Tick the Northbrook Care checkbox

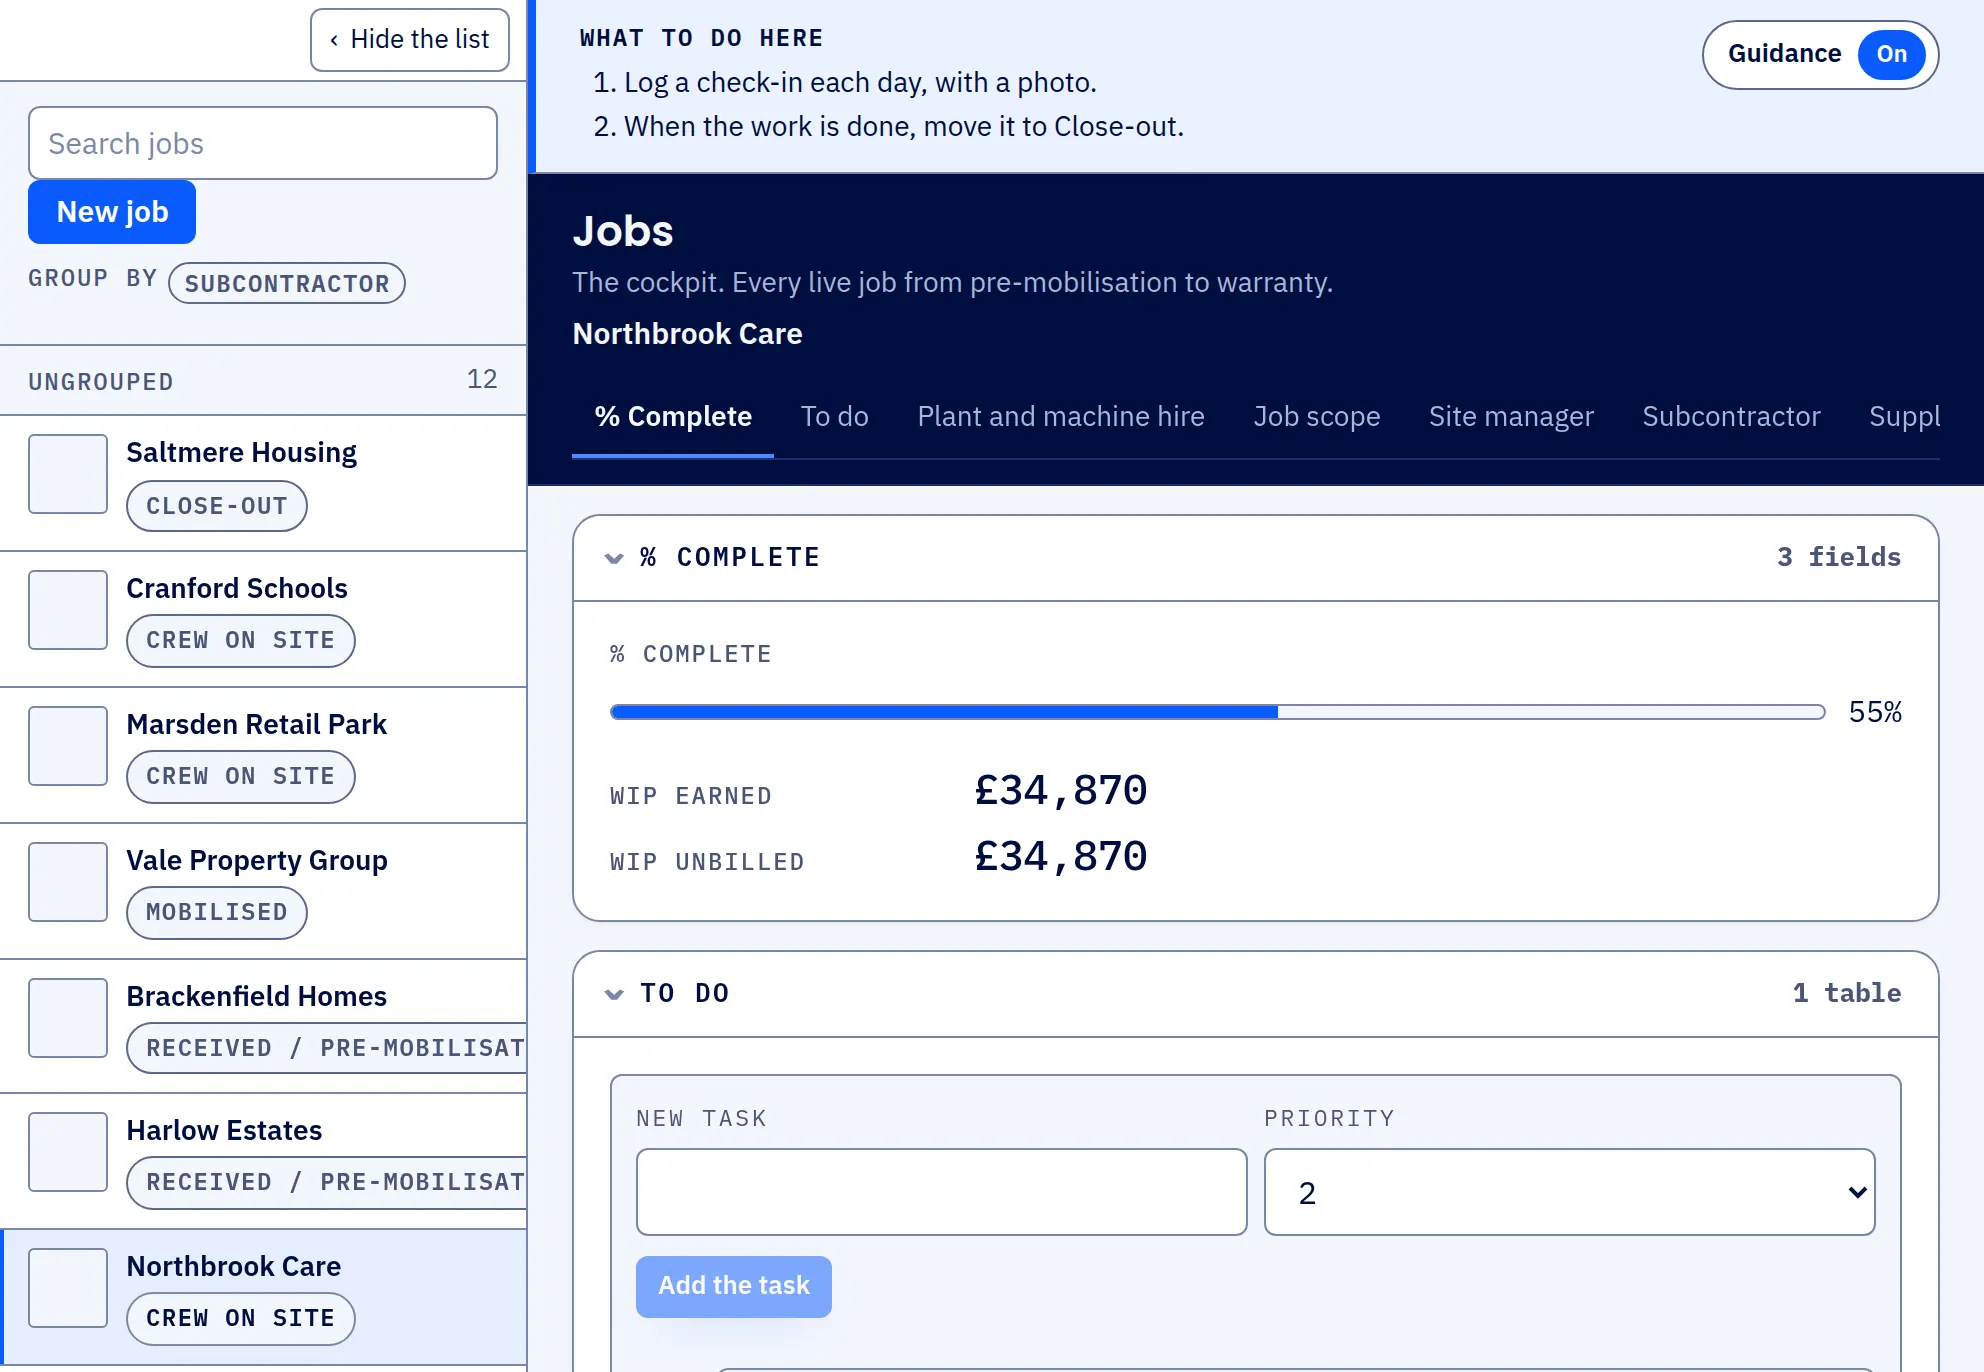coord(68,1288)
